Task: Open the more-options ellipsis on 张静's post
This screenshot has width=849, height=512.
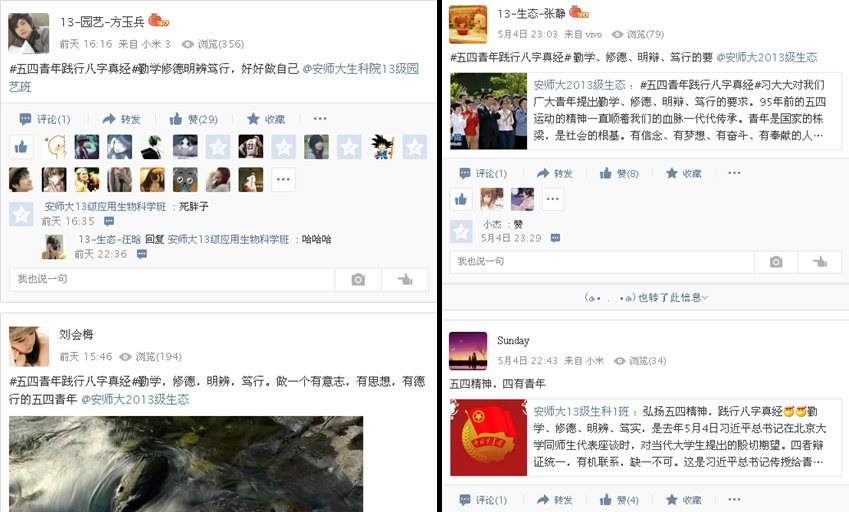Action: pos(734,173)
